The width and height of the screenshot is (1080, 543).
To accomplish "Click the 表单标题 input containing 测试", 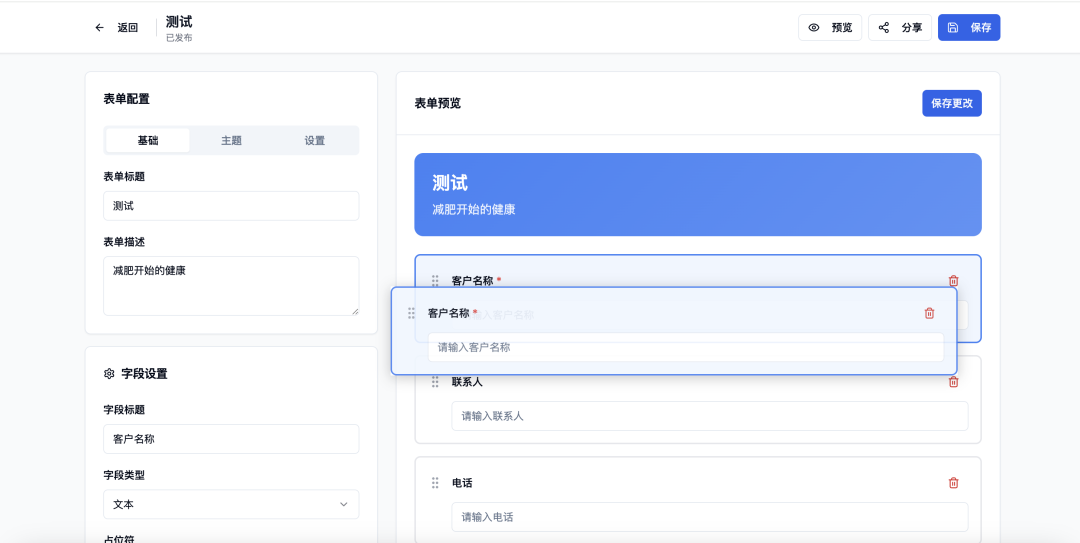I will [x=231, y=206].
